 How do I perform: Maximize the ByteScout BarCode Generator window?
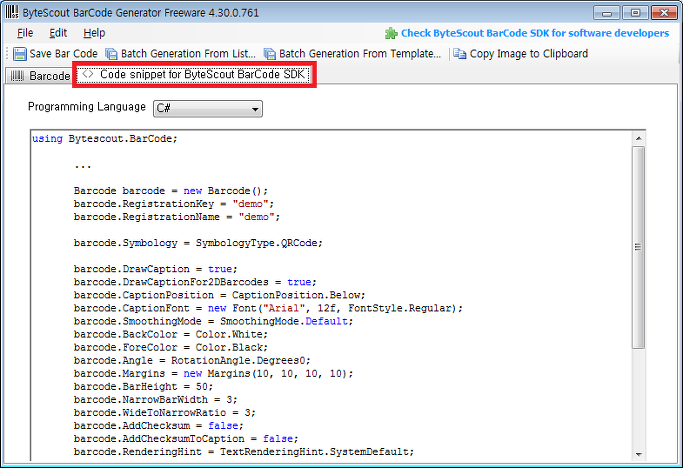click(x=635, y=13)
